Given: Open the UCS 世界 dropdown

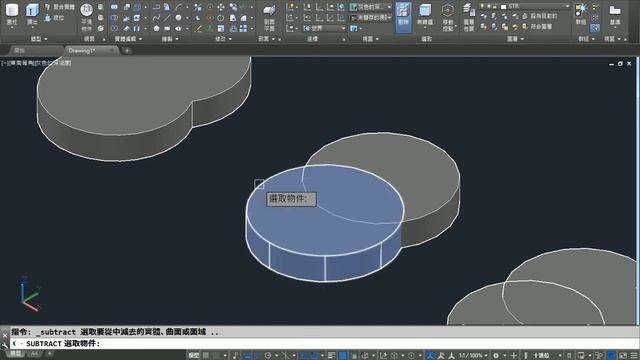Looking at the screenshot, I should tap(324, 29).
